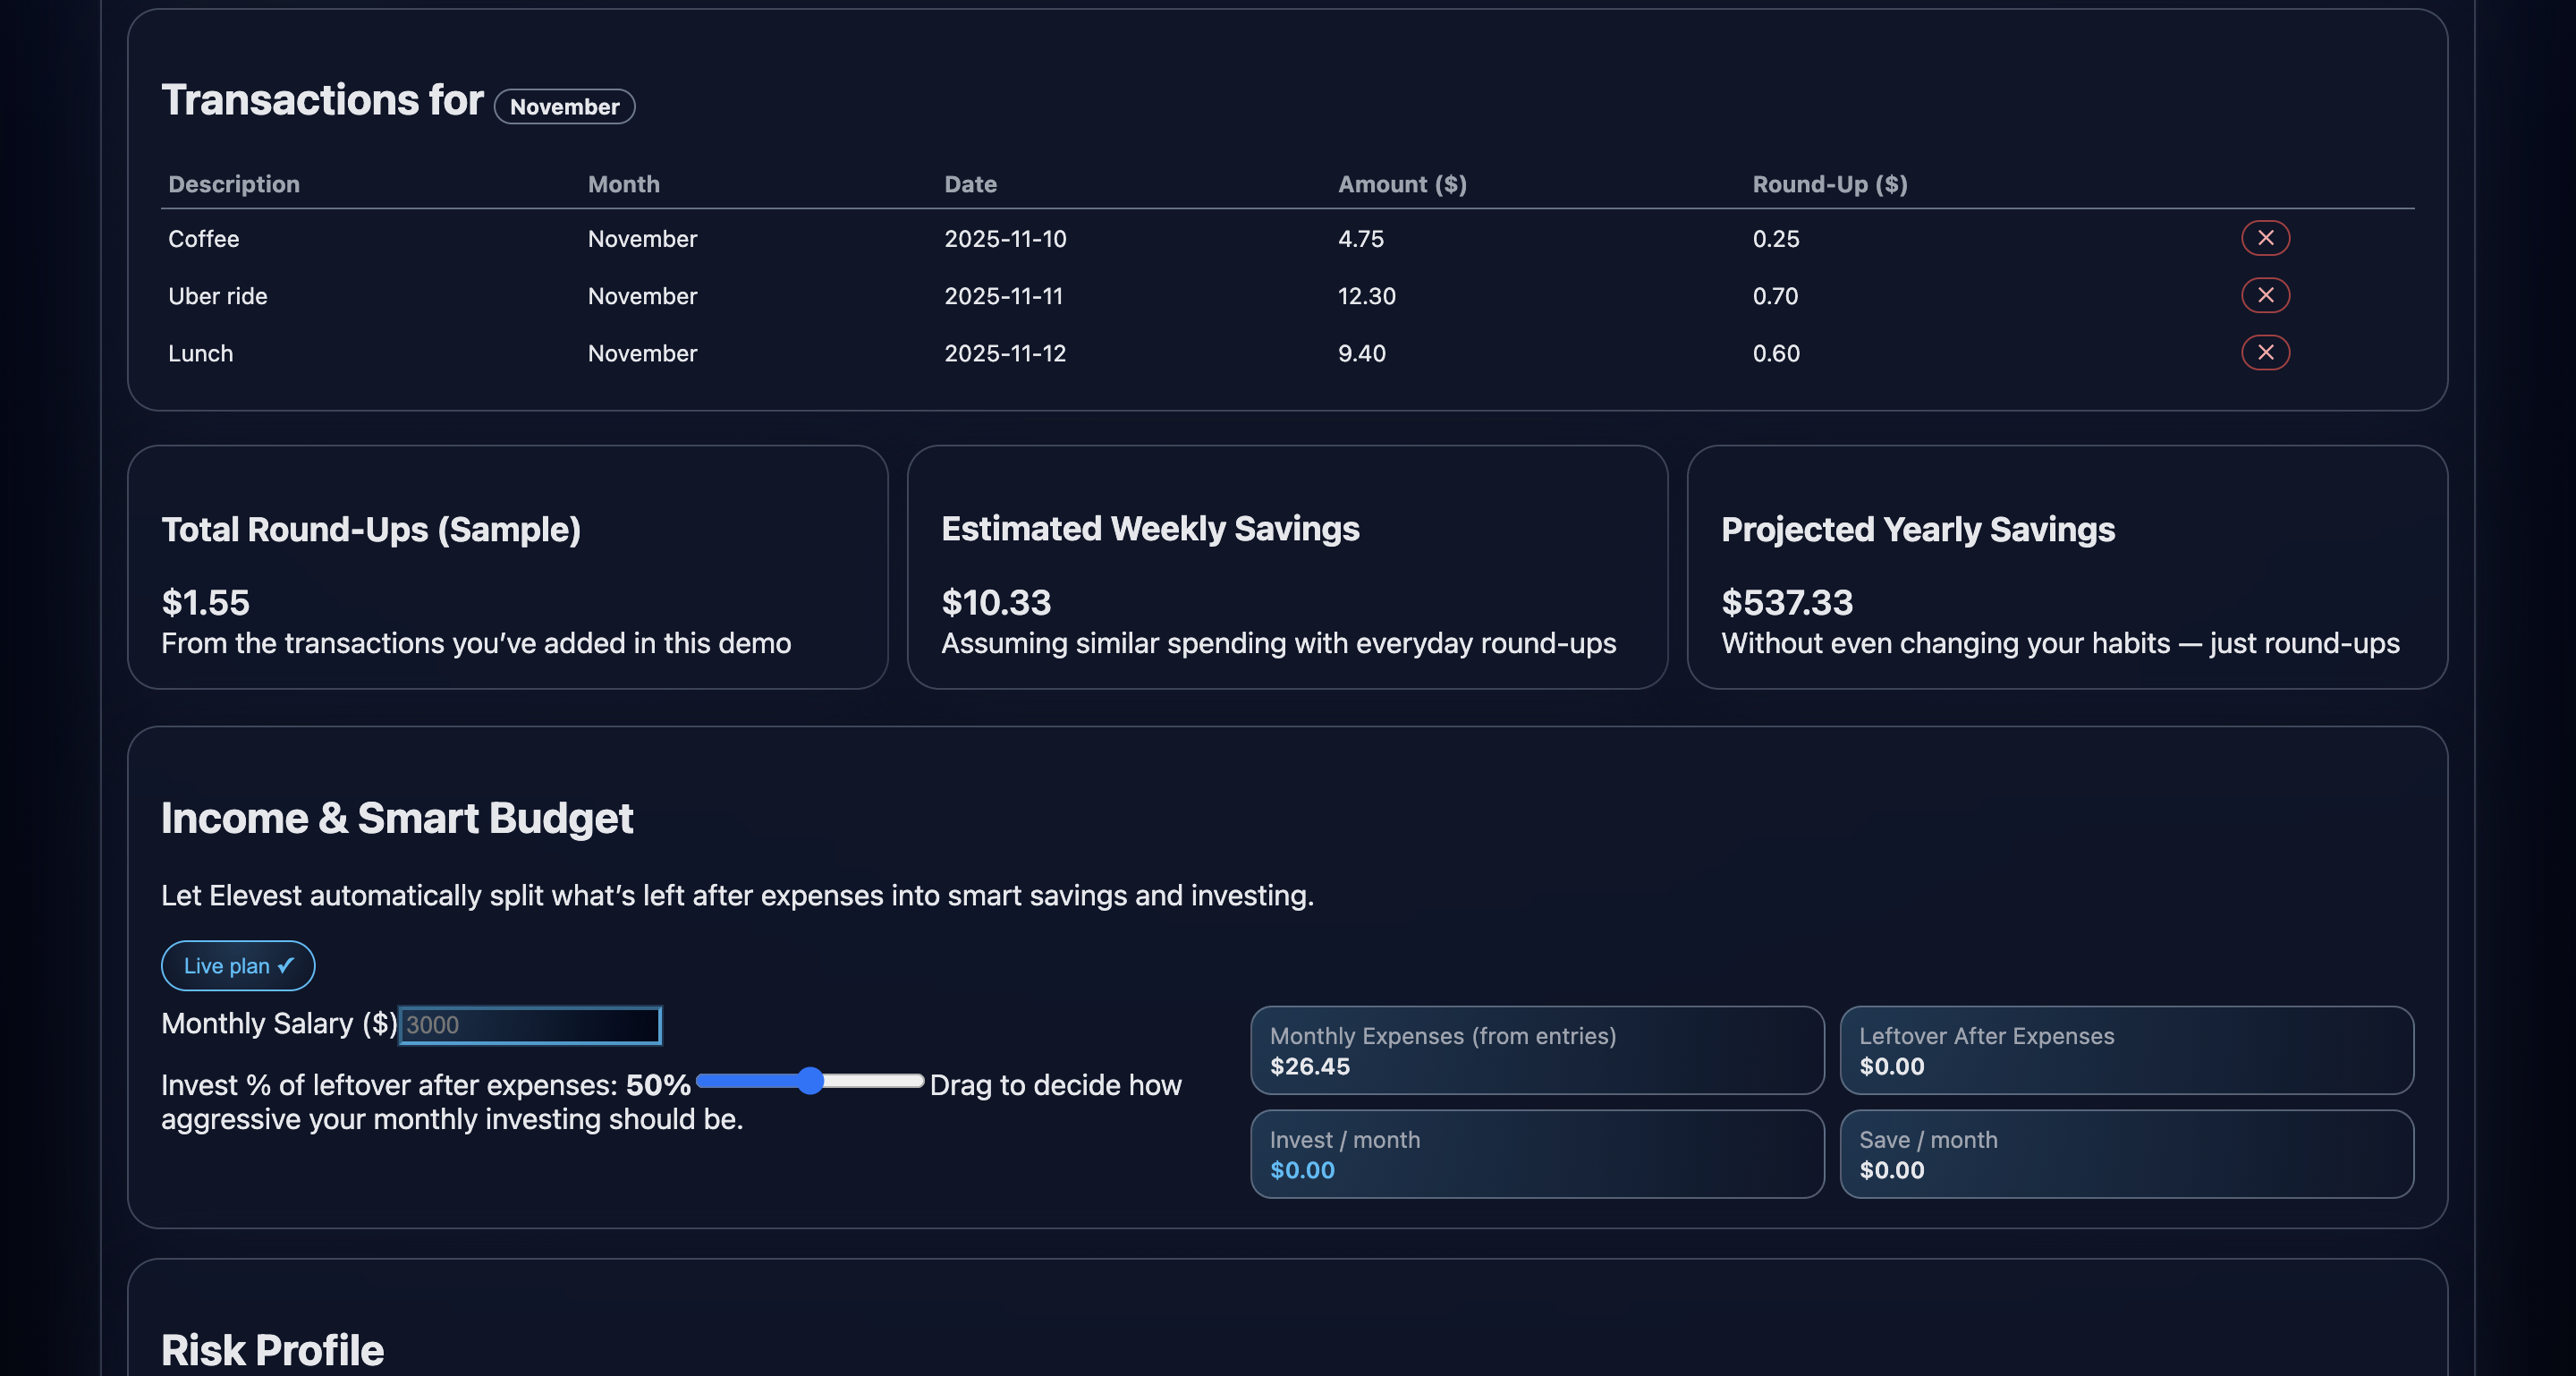Click the Live plan badge
The height and width of the screenshot is (1376, 2576).
tap(238, 966)
